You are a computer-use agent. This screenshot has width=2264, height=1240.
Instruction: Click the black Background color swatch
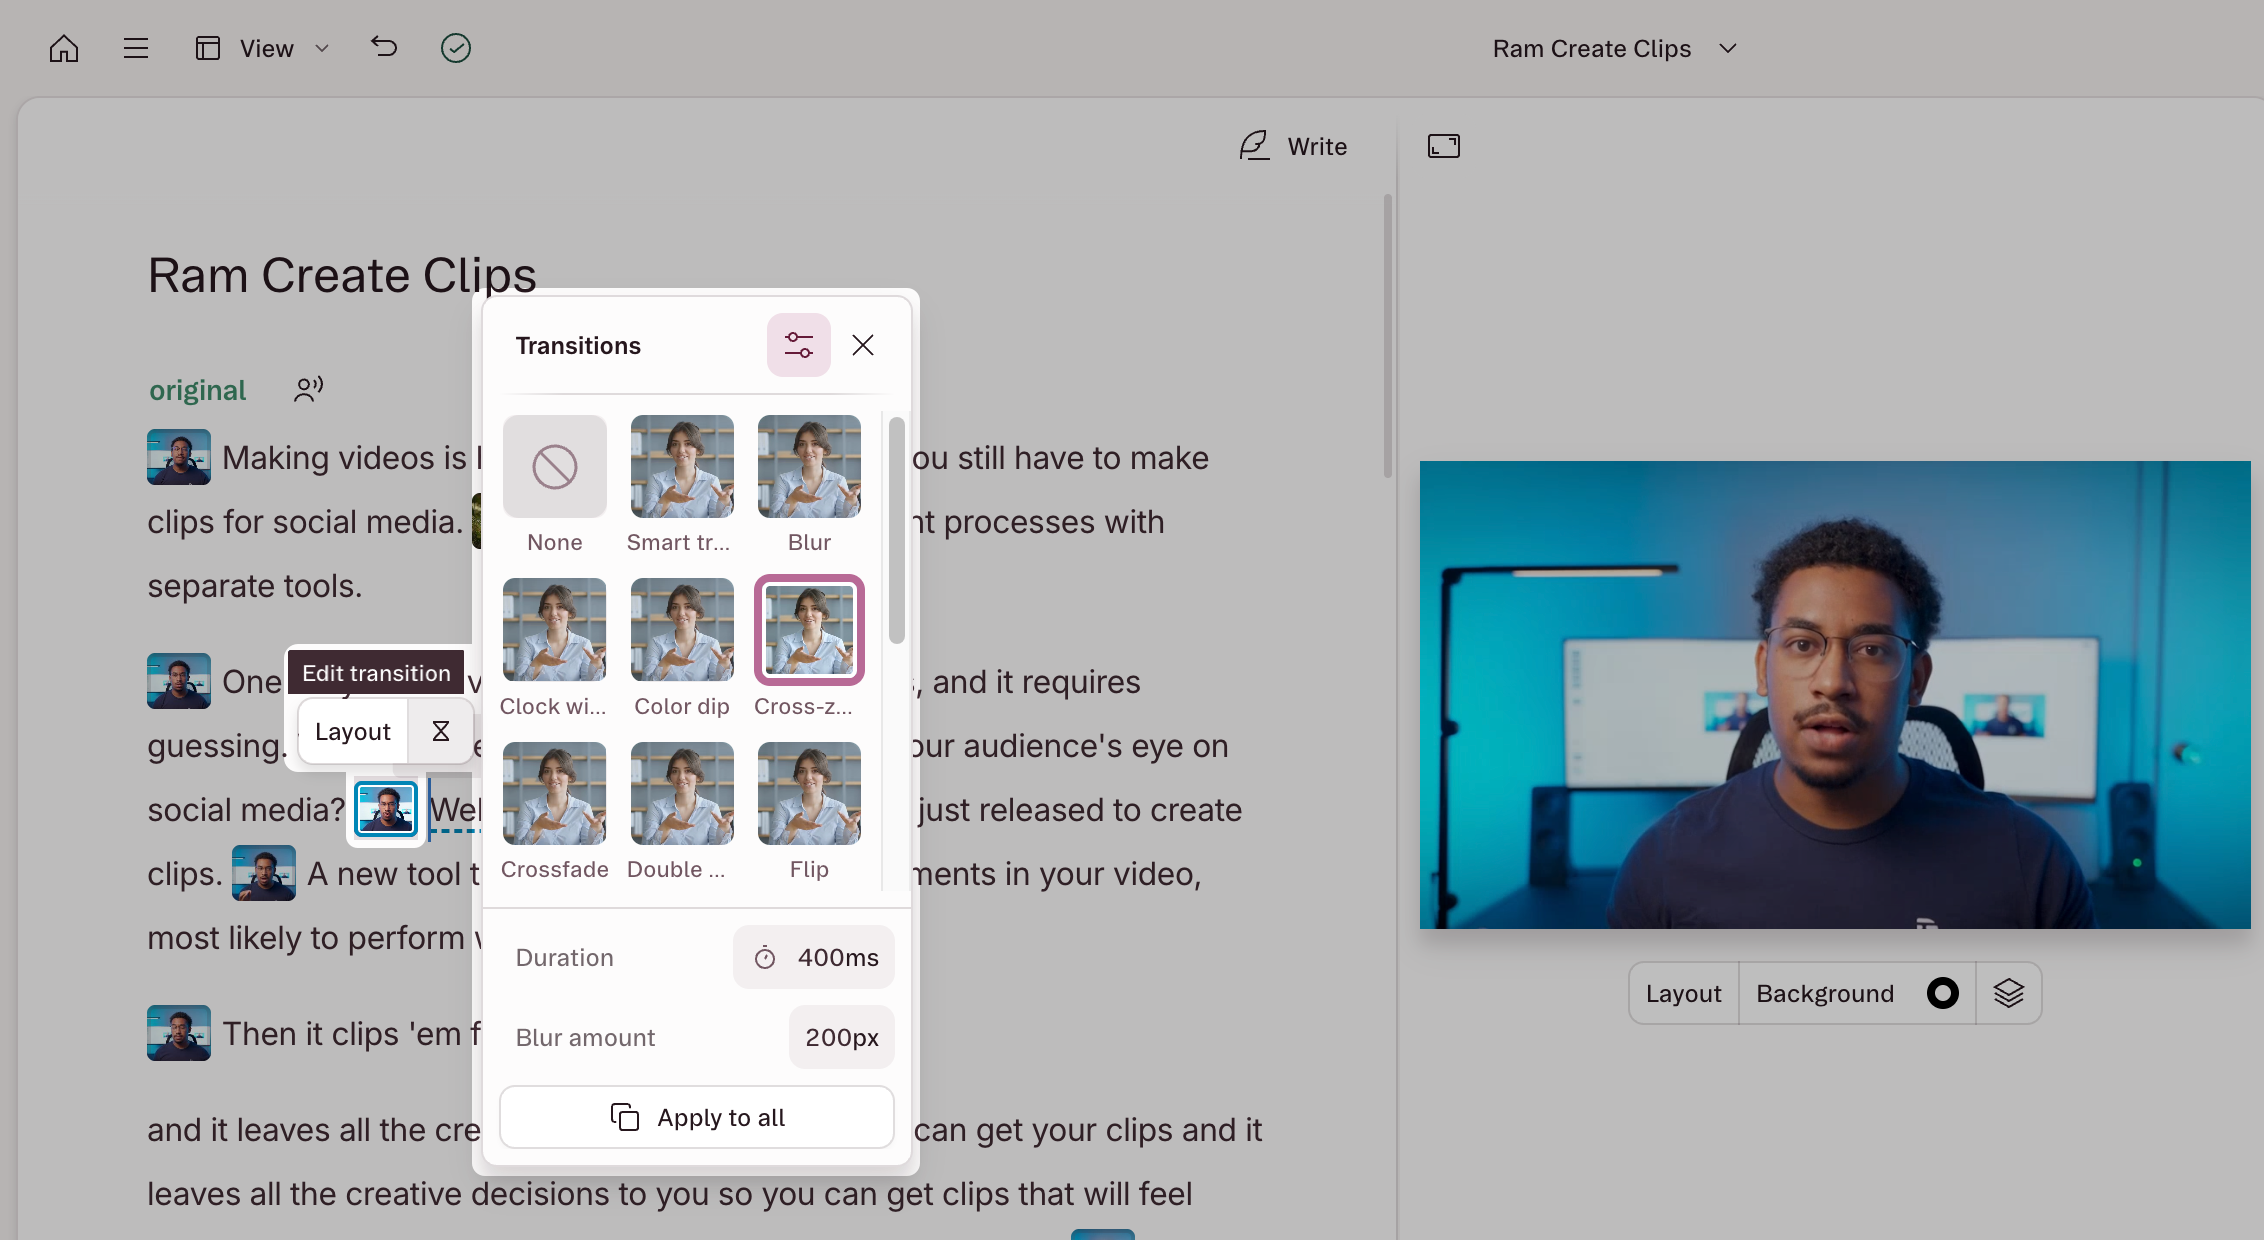click(1942, 992)
